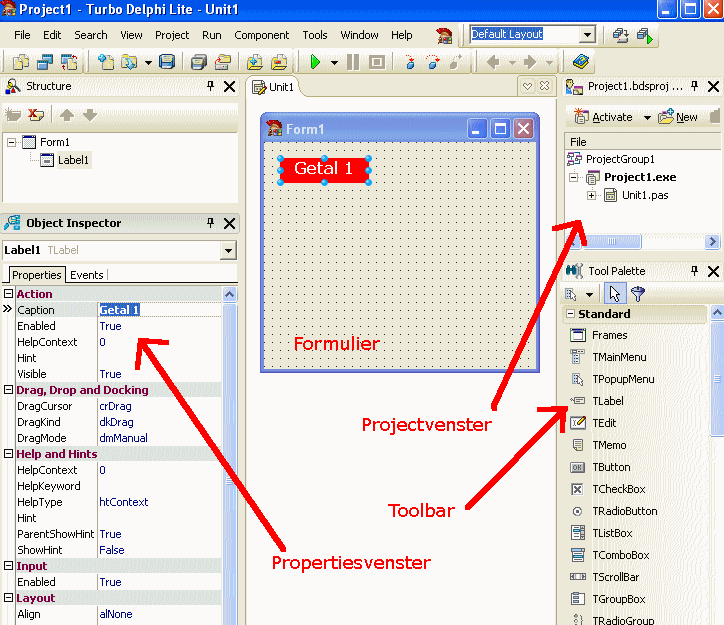Click the Program Reset stop icon
The height and width of the screenshot is (625, 724).
click(x=377, y=62)
